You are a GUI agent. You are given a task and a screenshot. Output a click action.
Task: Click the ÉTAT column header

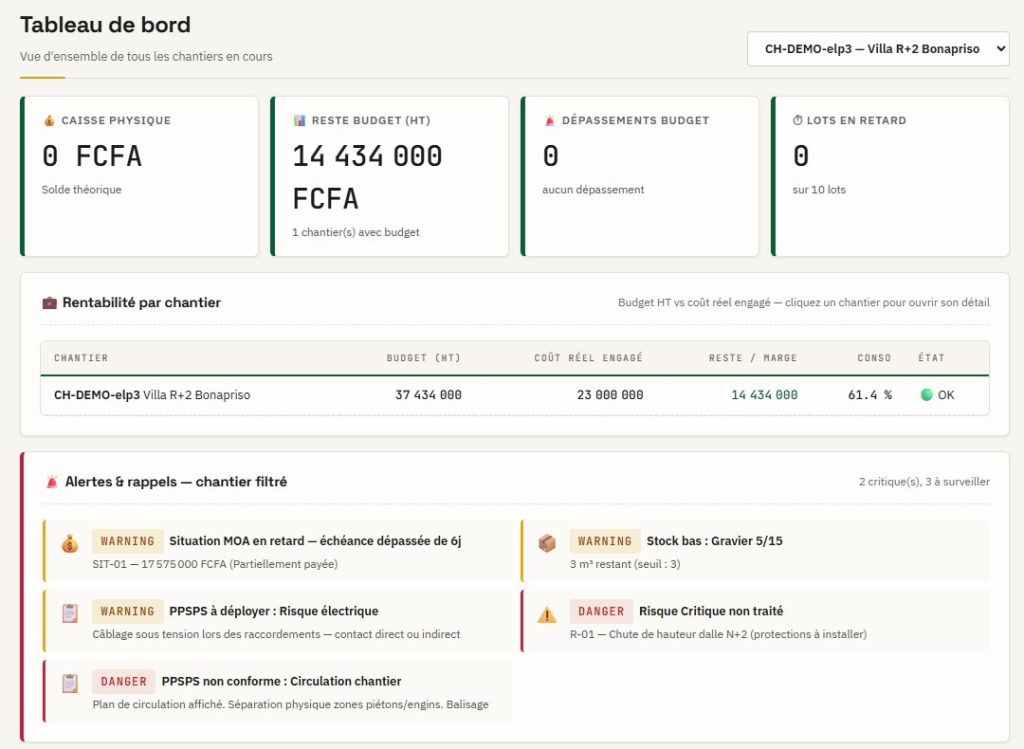click(931, 358)
